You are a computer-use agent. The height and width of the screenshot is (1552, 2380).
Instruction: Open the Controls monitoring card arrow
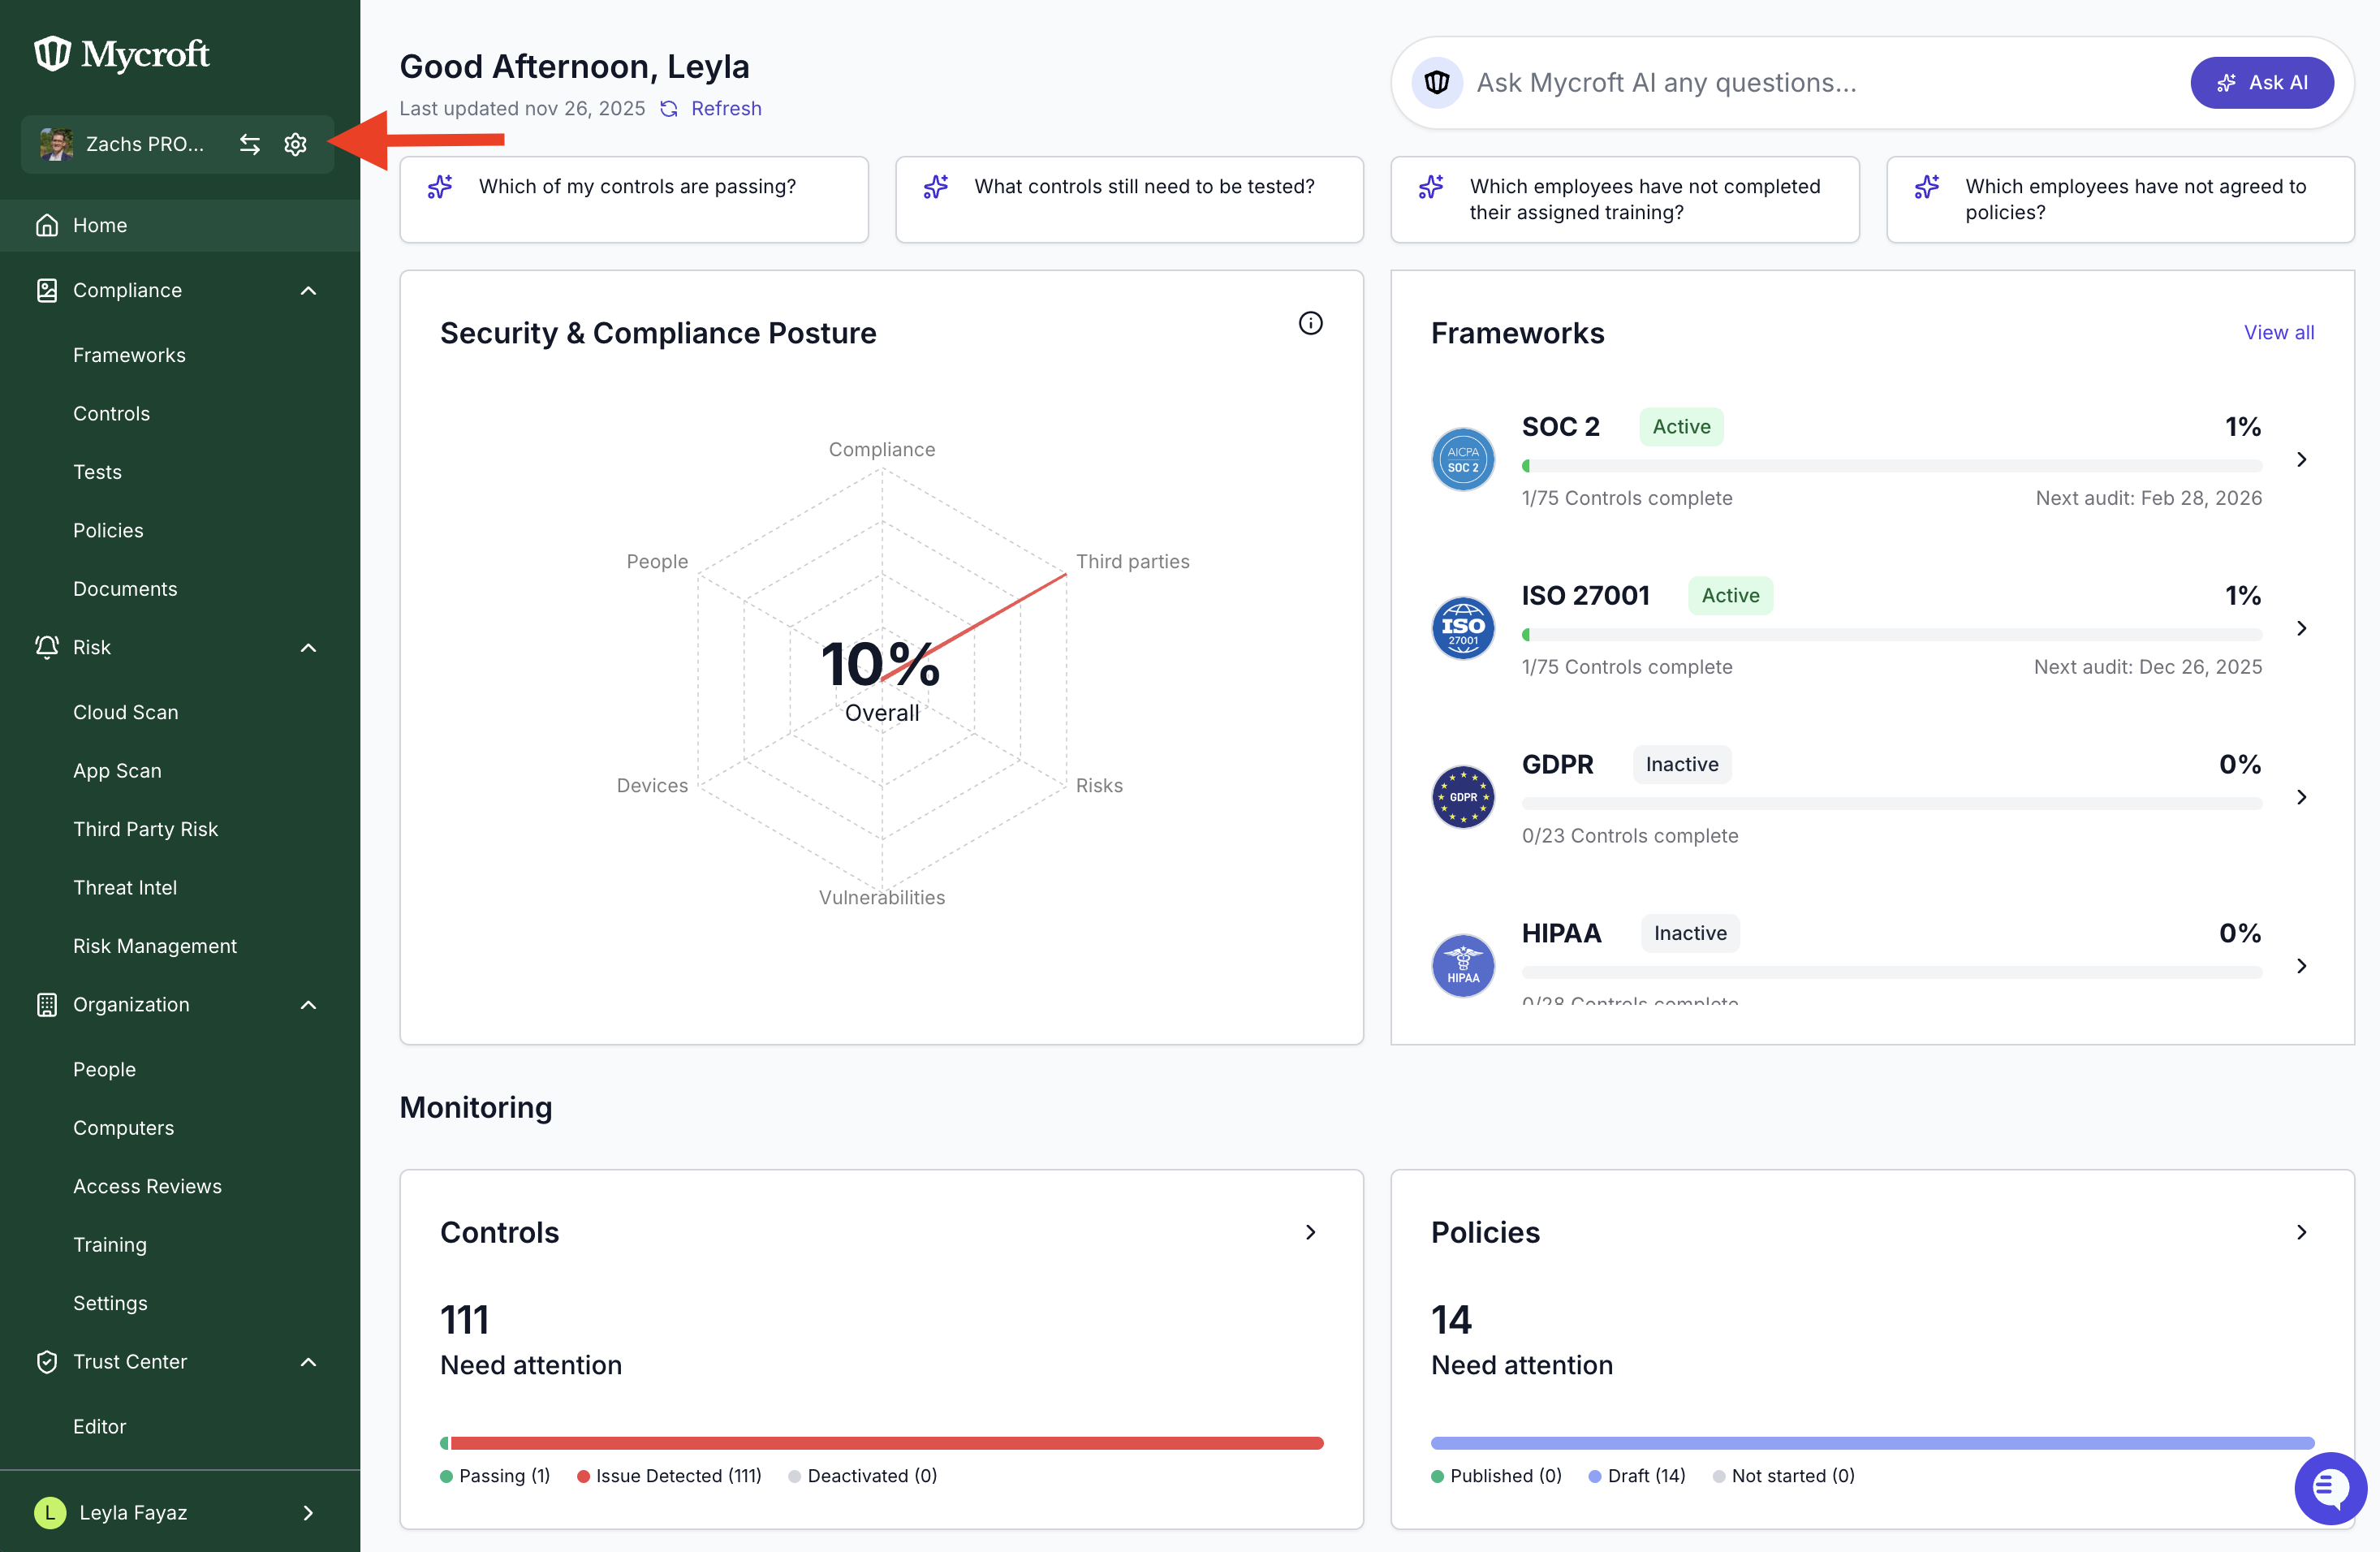(1310, 1232)
